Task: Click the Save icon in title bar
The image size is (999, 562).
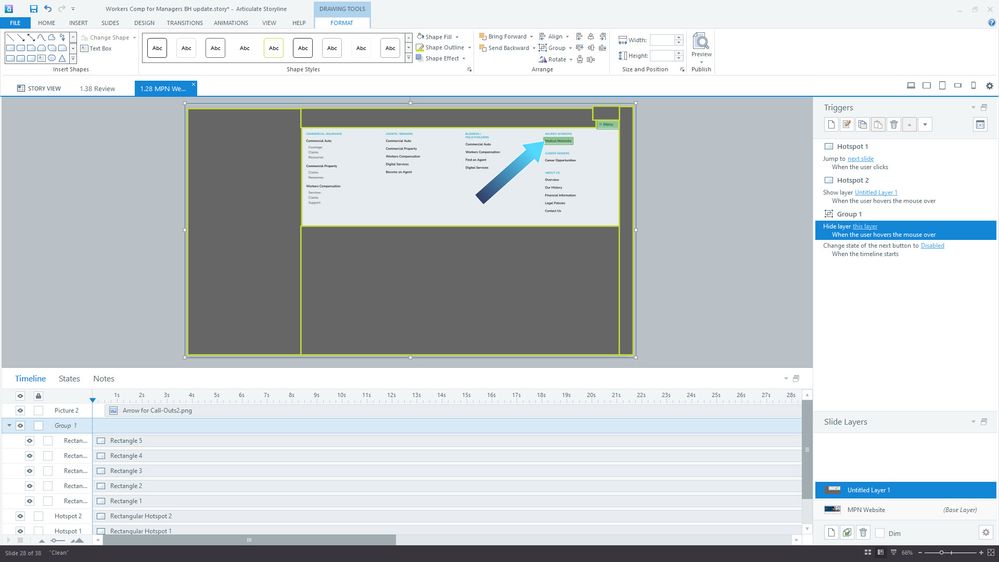Action: pos(33,8)
